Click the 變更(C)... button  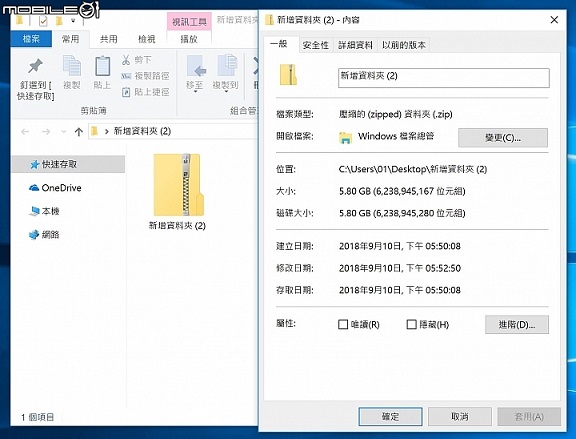503,138
